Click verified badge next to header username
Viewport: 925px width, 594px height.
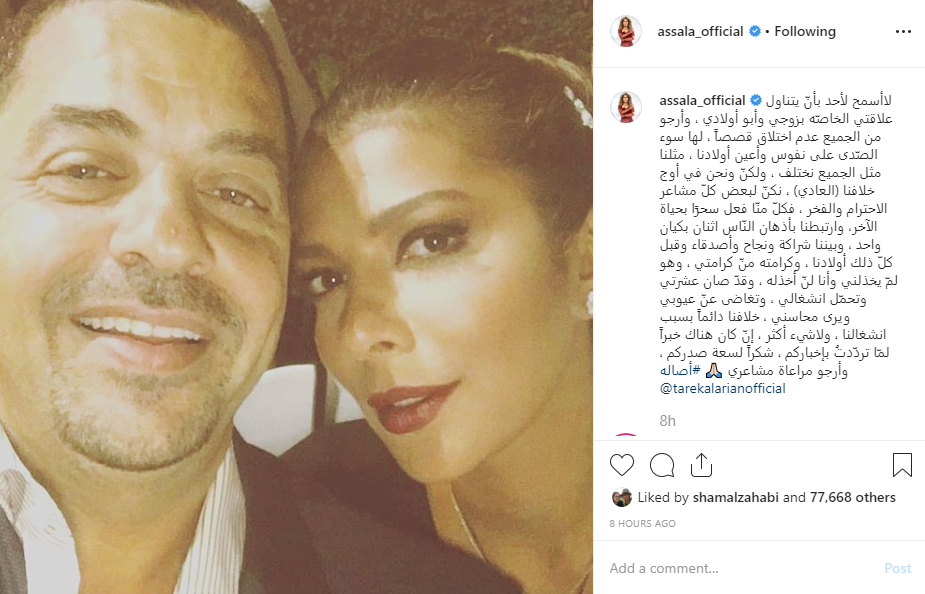click(755, 31)
